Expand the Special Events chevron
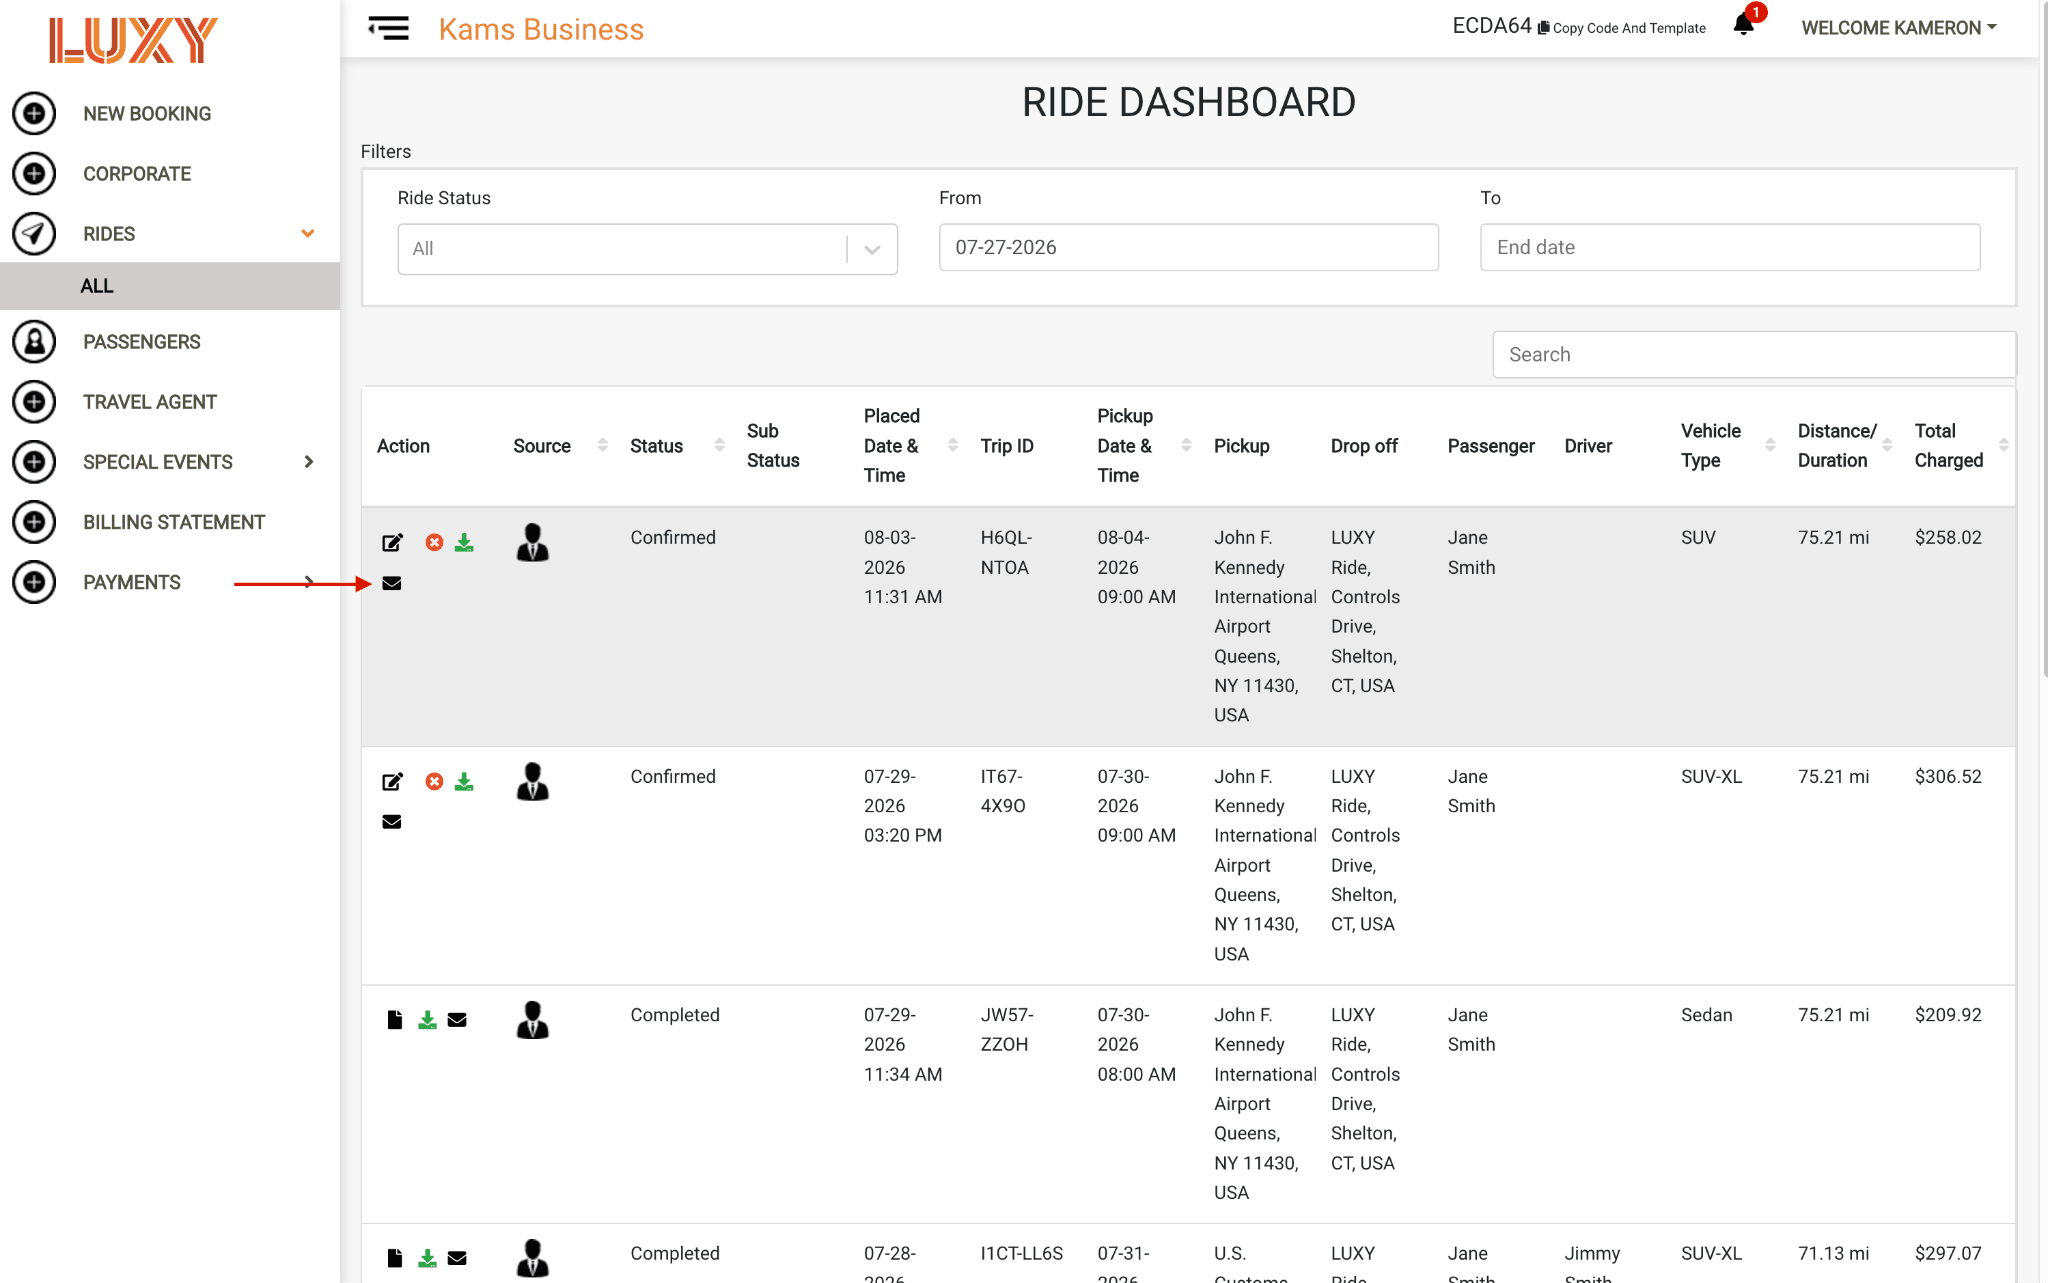2048x1283 pixels. pyautogui.click(x=309, y=462)
